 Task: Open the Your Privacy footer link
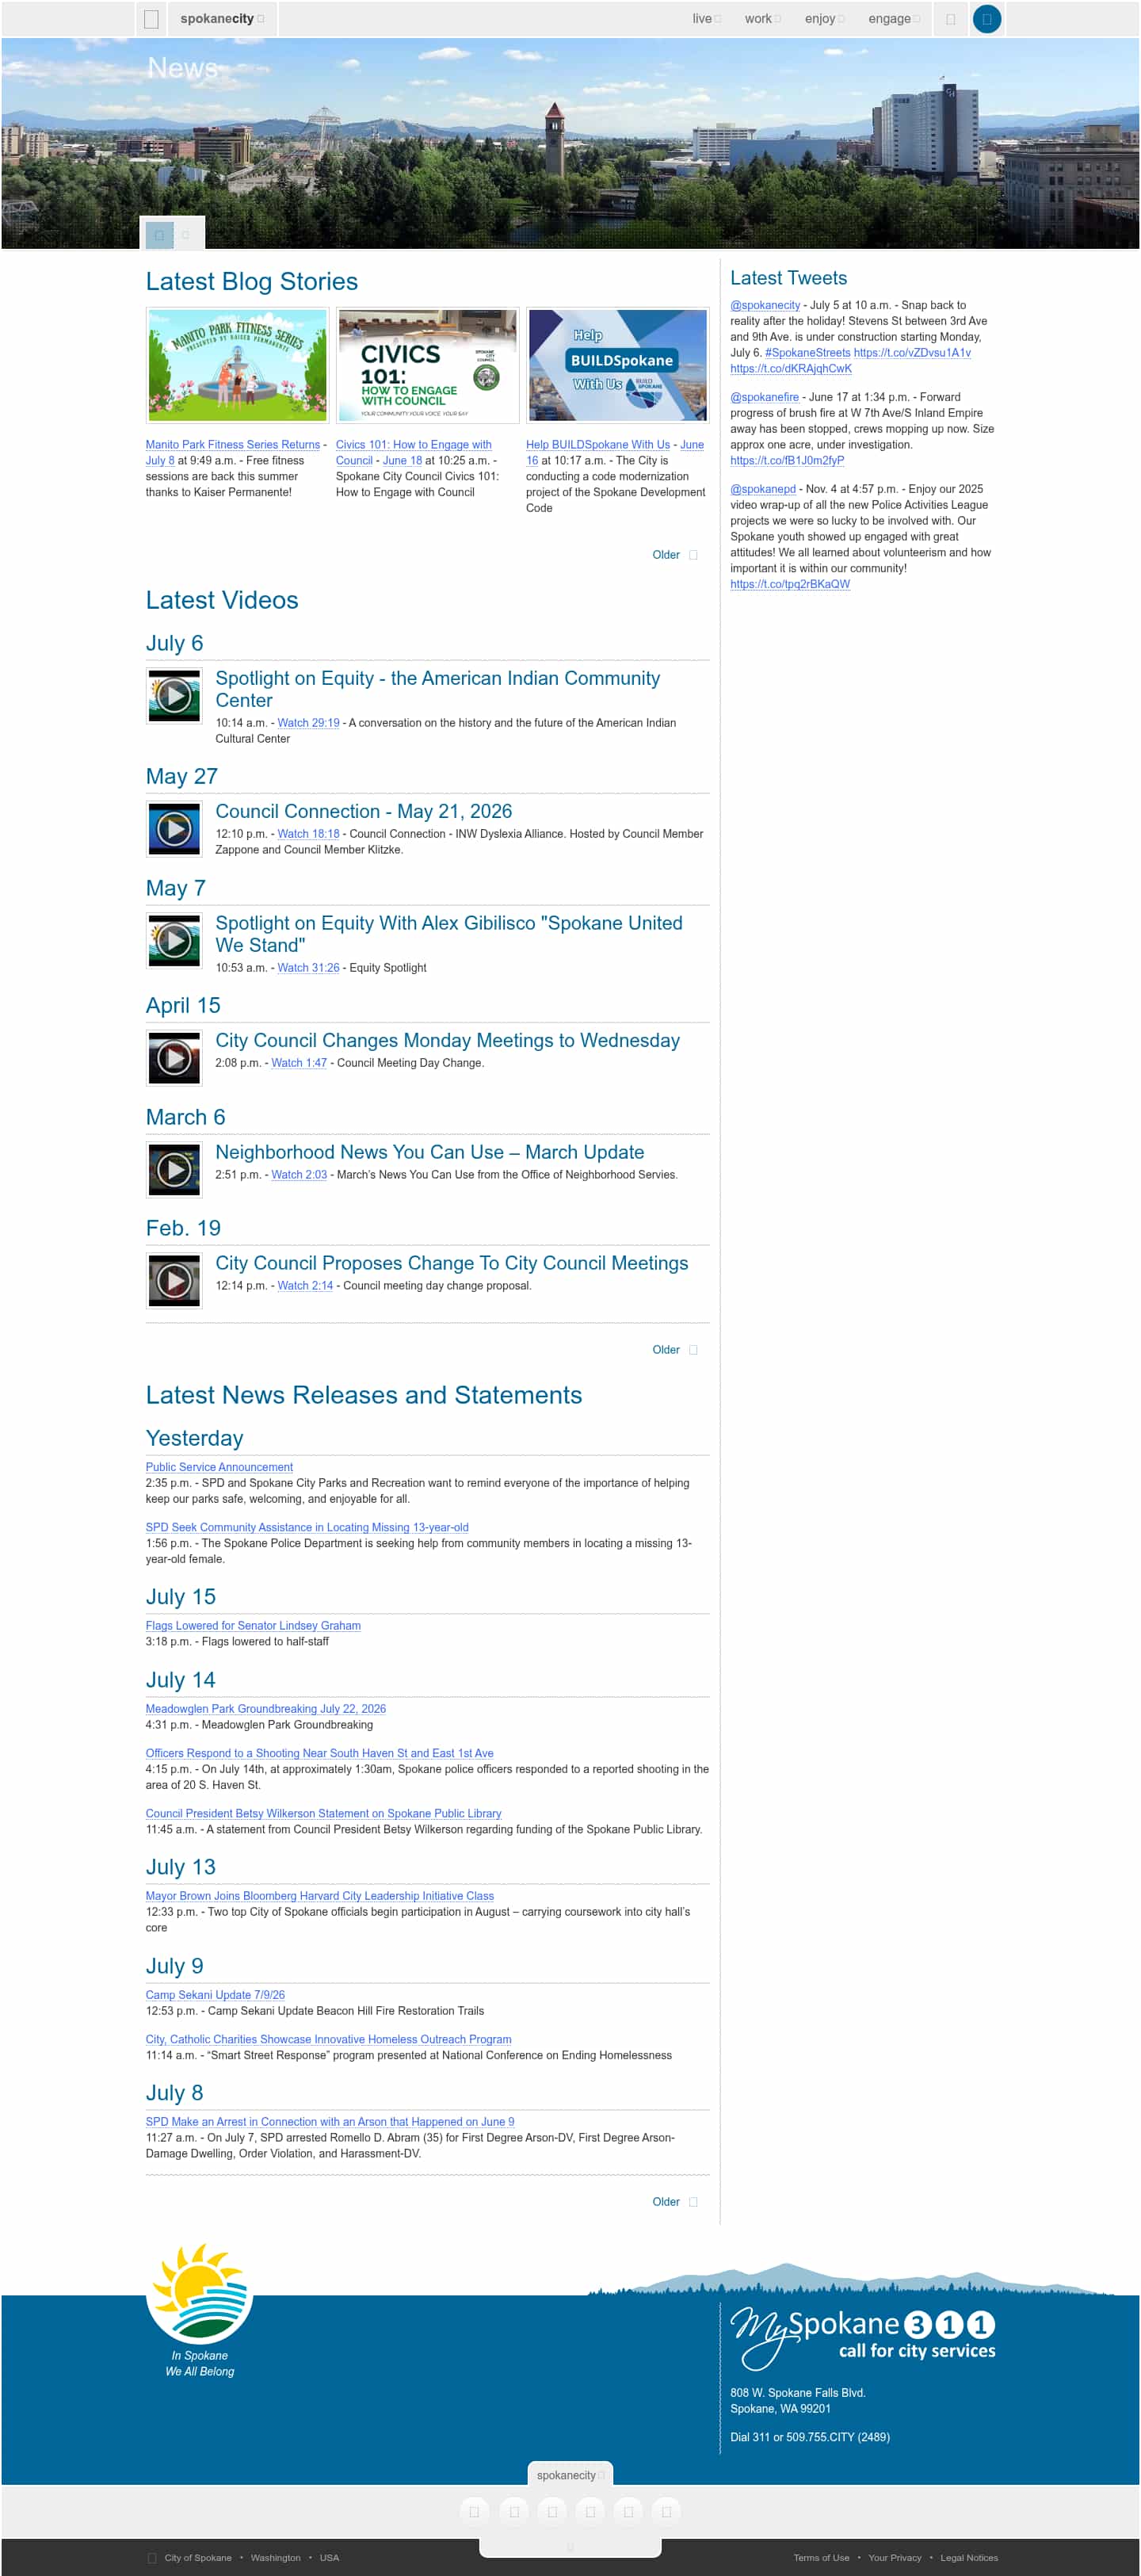(895, 2558)
